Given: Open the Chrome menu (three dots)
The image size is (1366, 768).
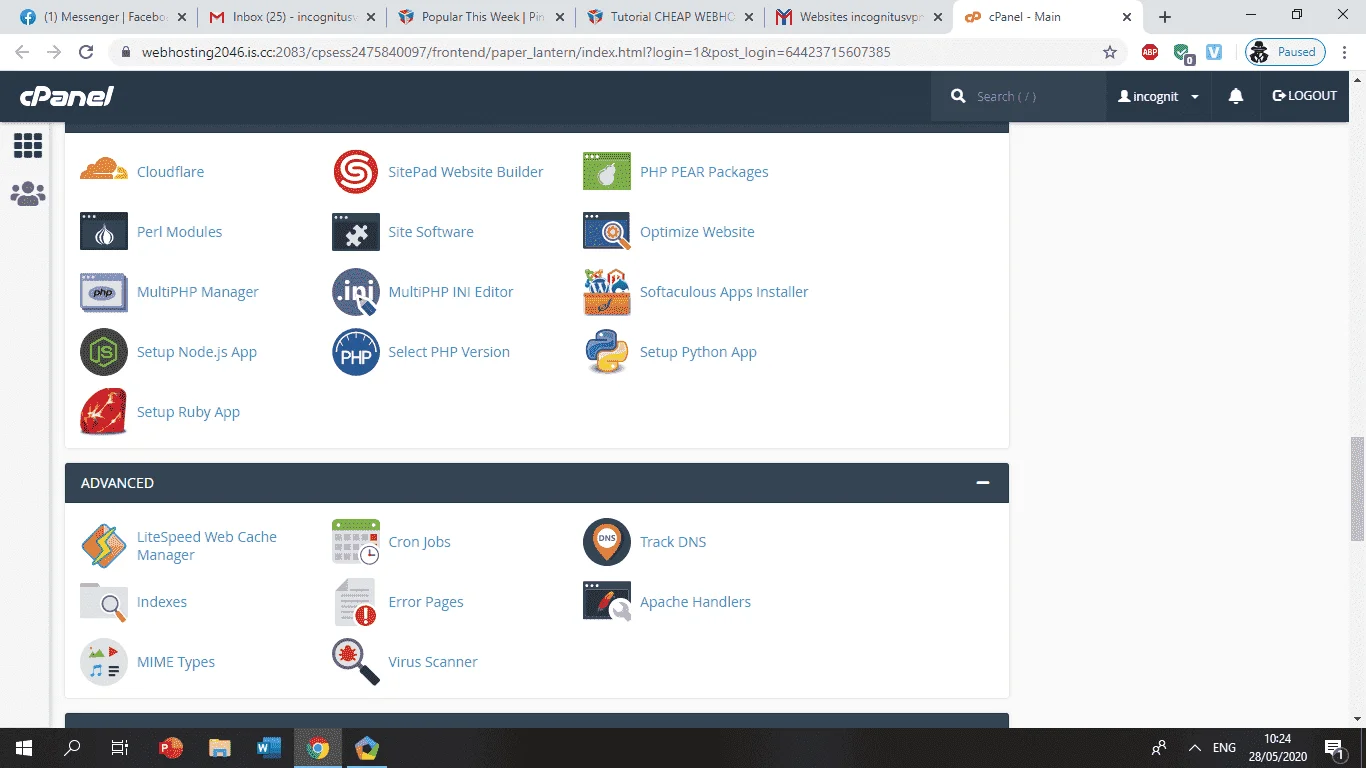Looking at the screenshot, I should 1346,52.
